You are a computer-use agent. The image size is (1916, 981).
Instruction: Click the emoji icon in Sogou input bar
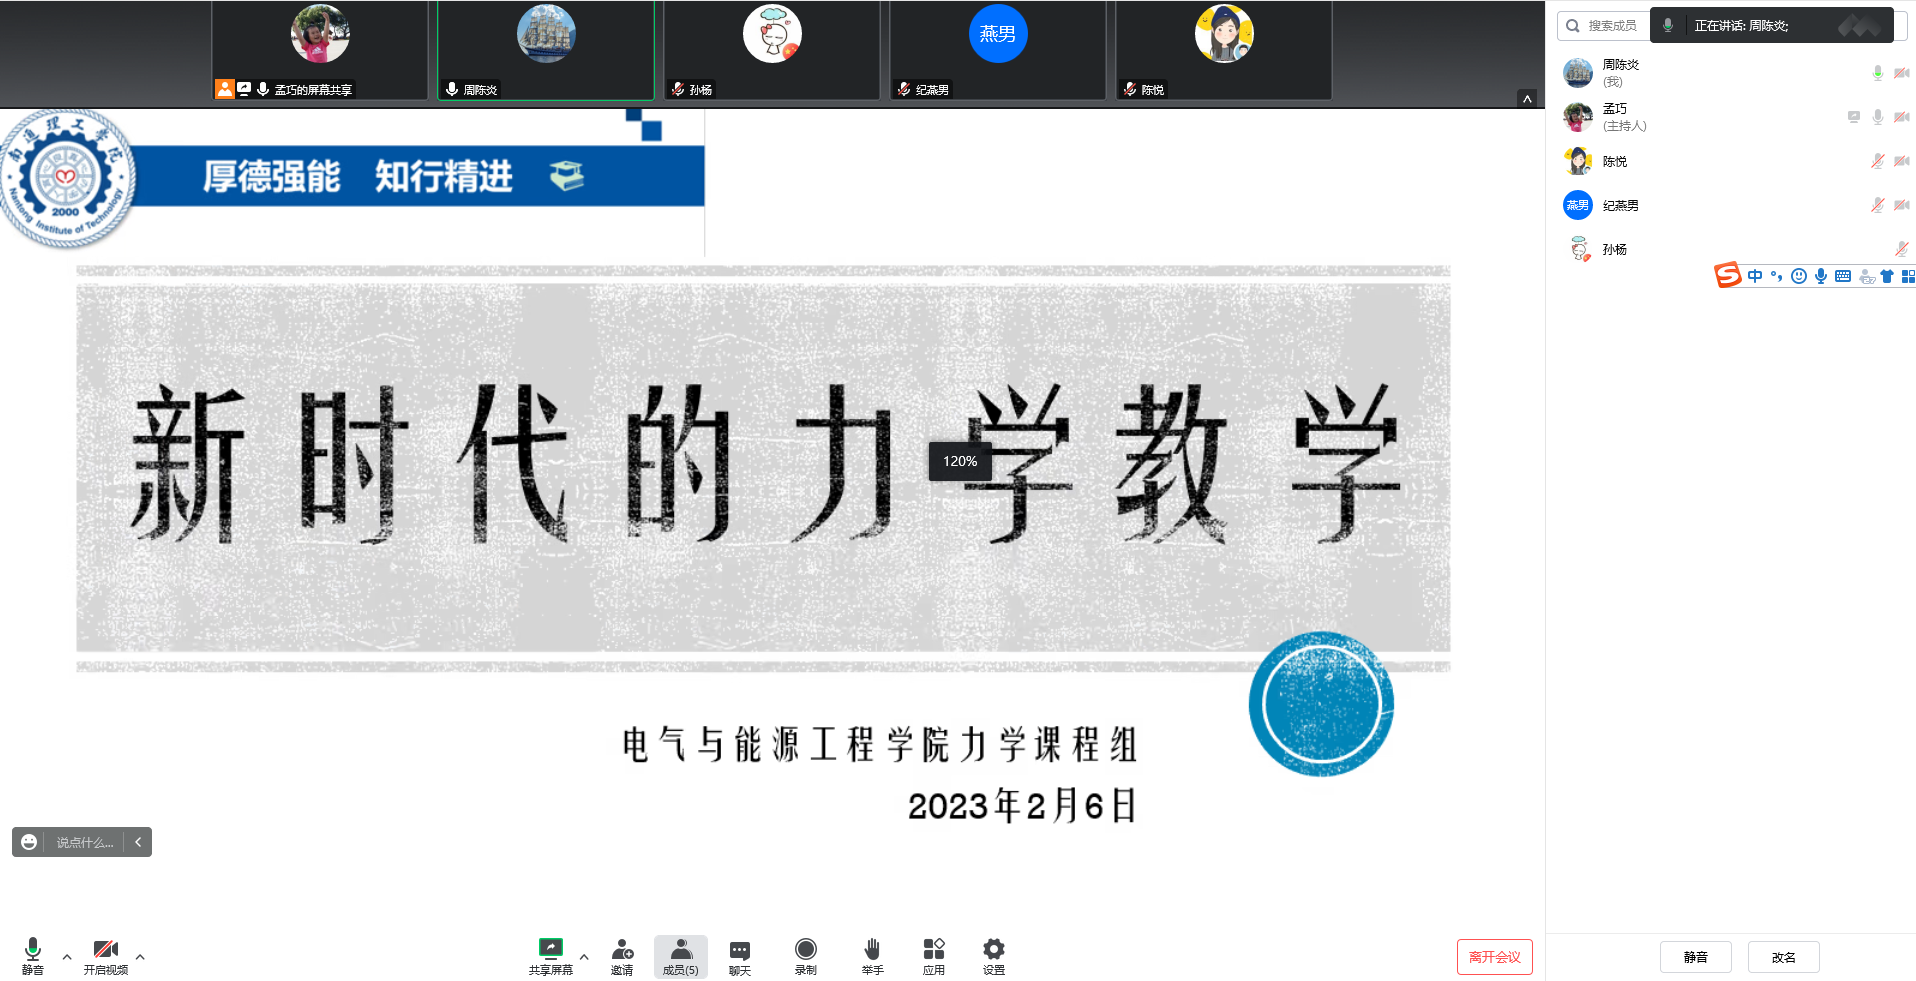1798,277
